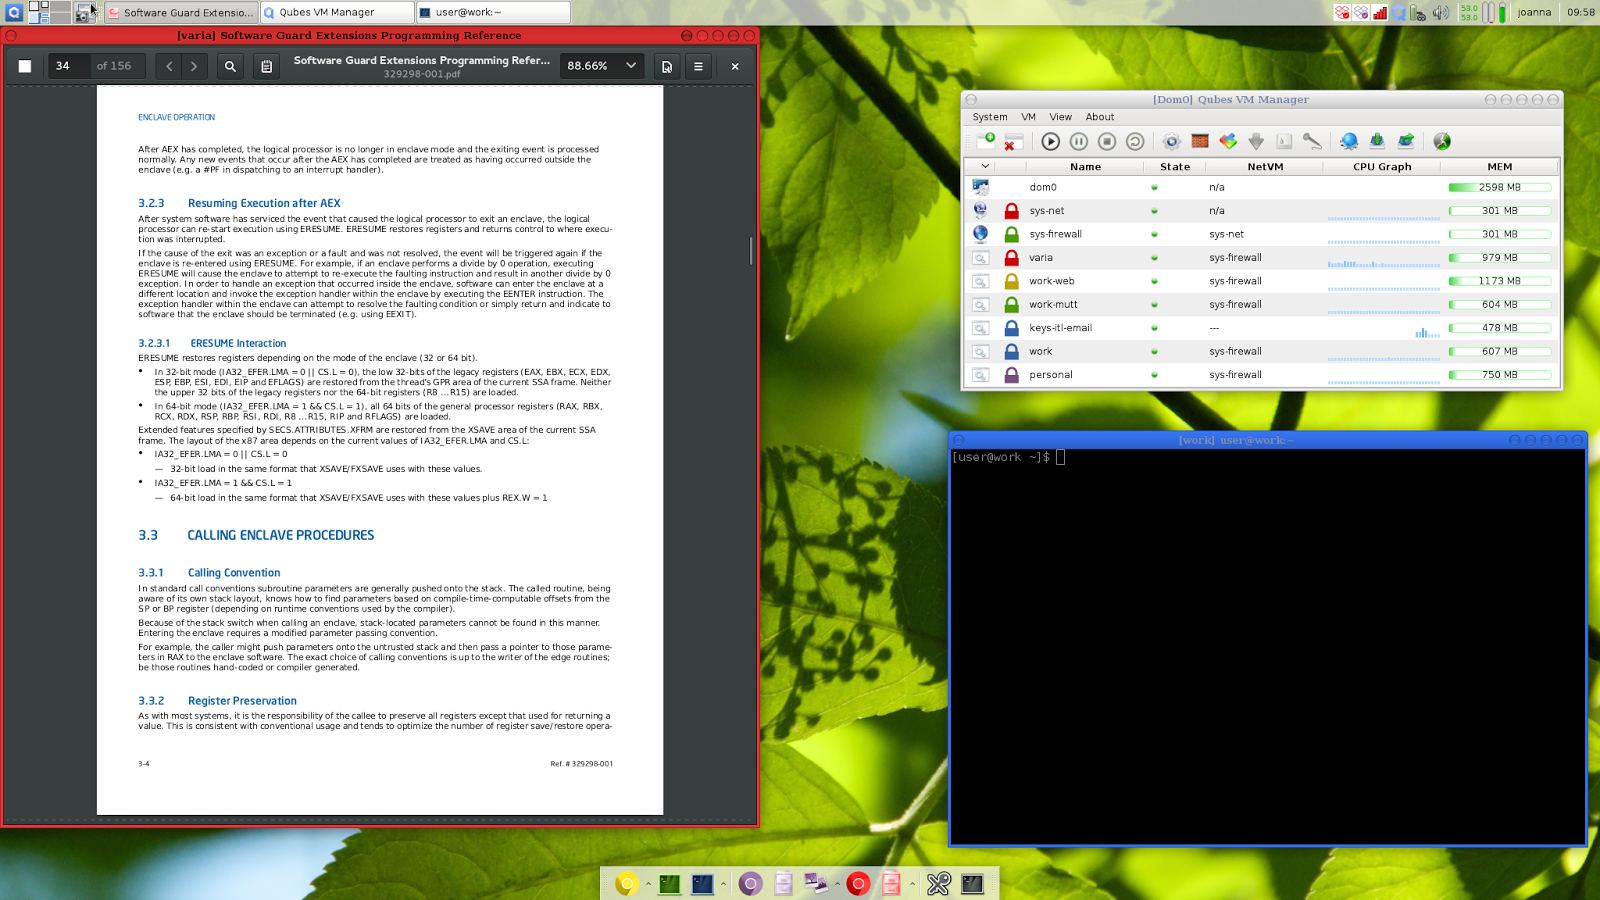This screenshot has width=1600, height=900.
Task: Open search in the PDF viewer
Action: point(231,66)
